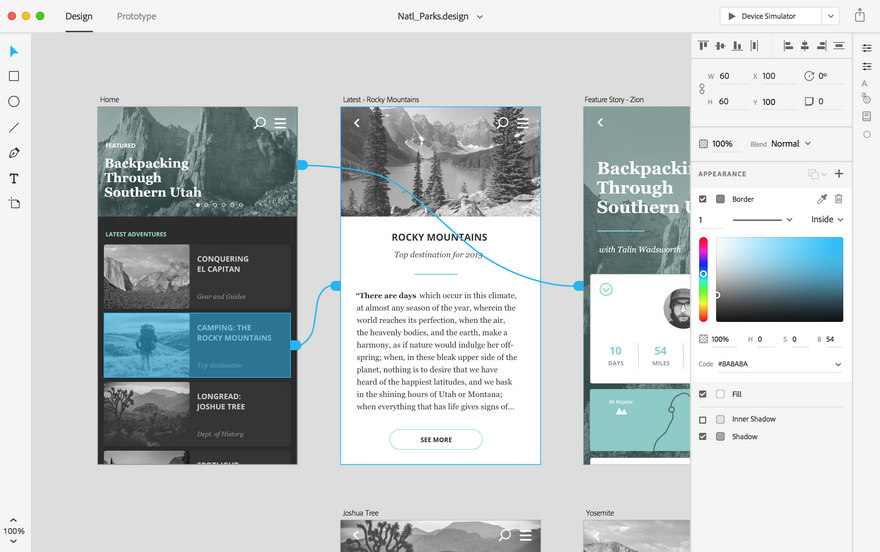The width and height of the screenshot is (880, 552).
Task: Select the arrow Selection tool
Action: click(x=14, y=51)
